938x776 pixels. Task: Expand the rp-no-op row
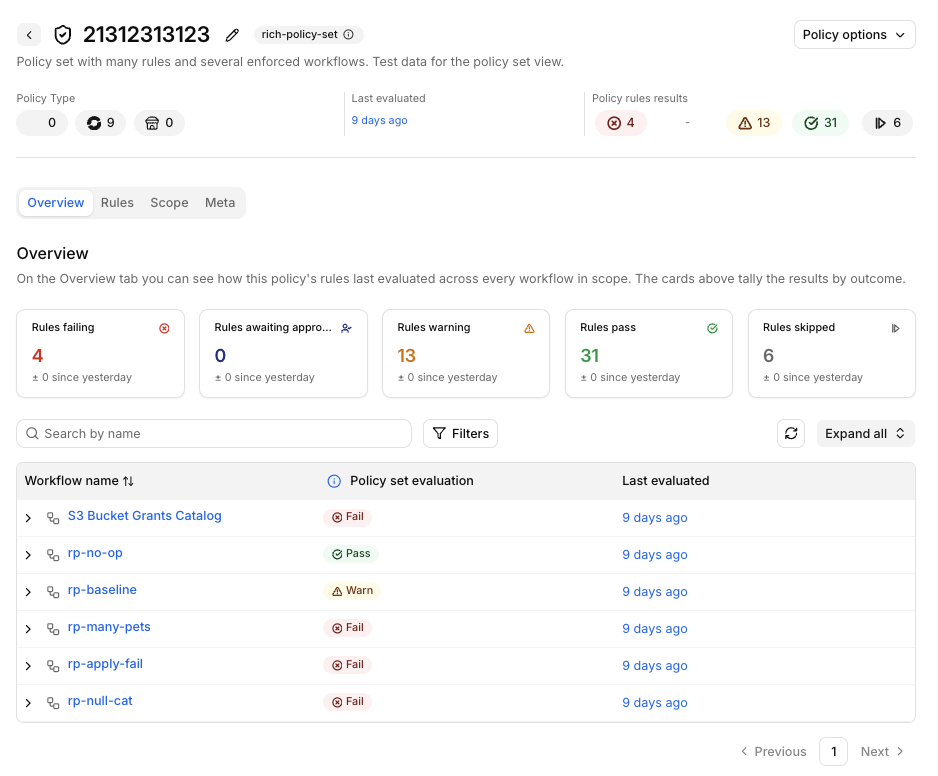pyautogui.click(x=28, y=555)
